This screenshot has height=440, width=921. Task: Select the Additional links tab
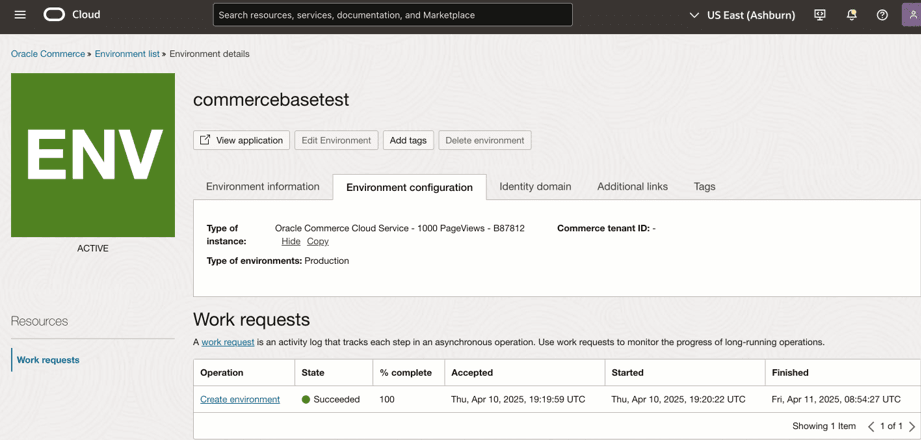click(x=632, y=186)
